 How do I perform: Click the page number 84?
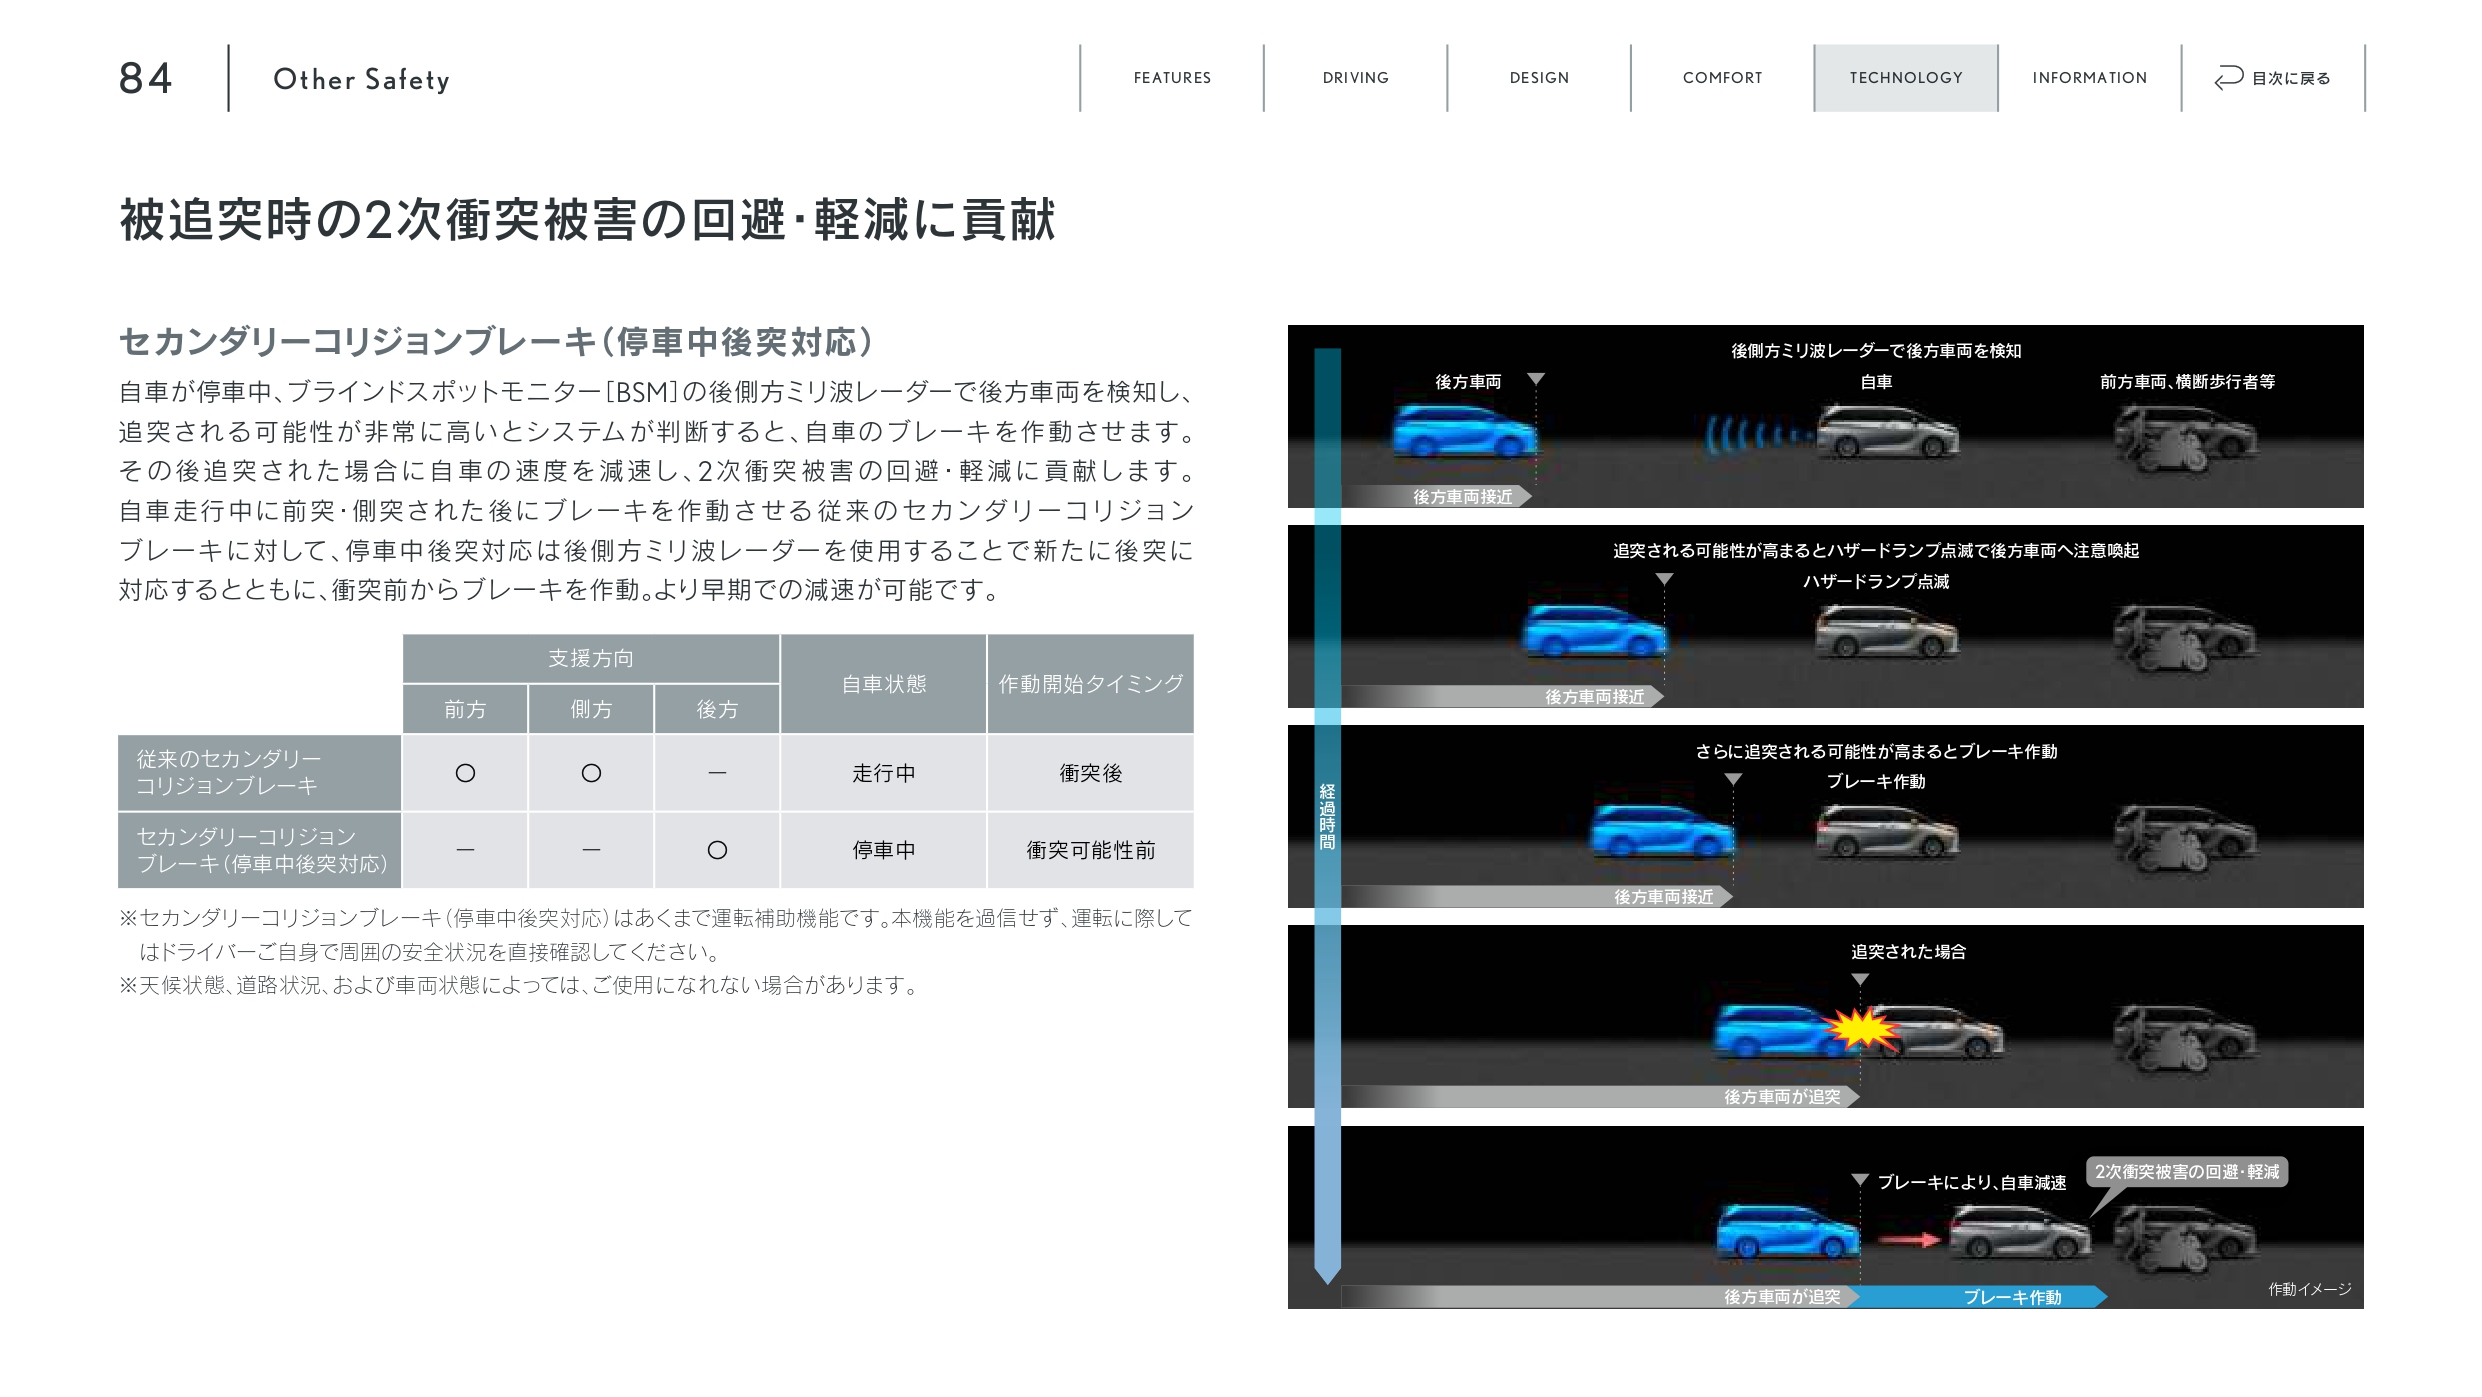146,78
